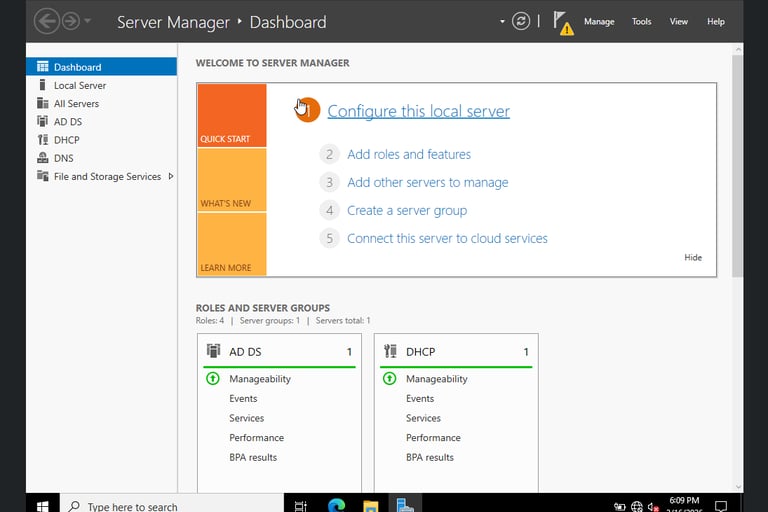Click the Dashboard sidebar icon
Screen dimensions: 768x512
[43, 67]
